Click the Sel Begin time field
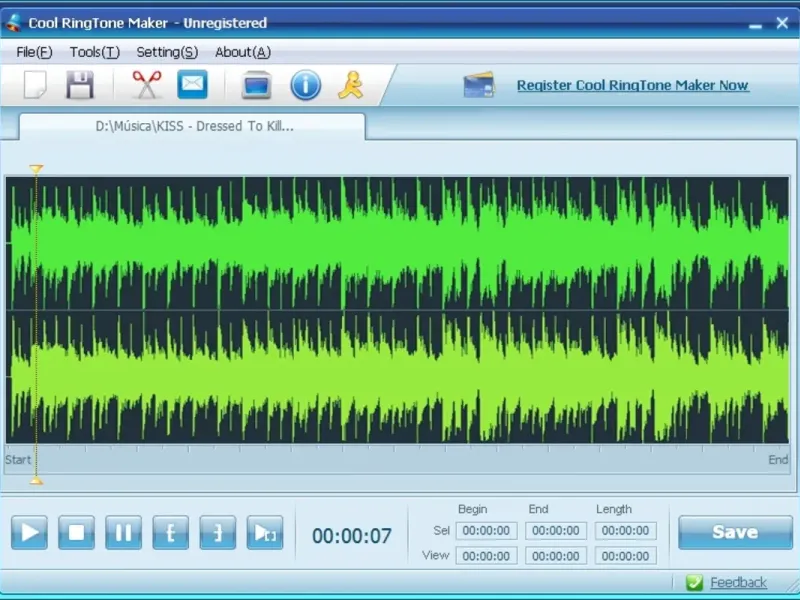The image size is (800, 600). coord(486,531)
